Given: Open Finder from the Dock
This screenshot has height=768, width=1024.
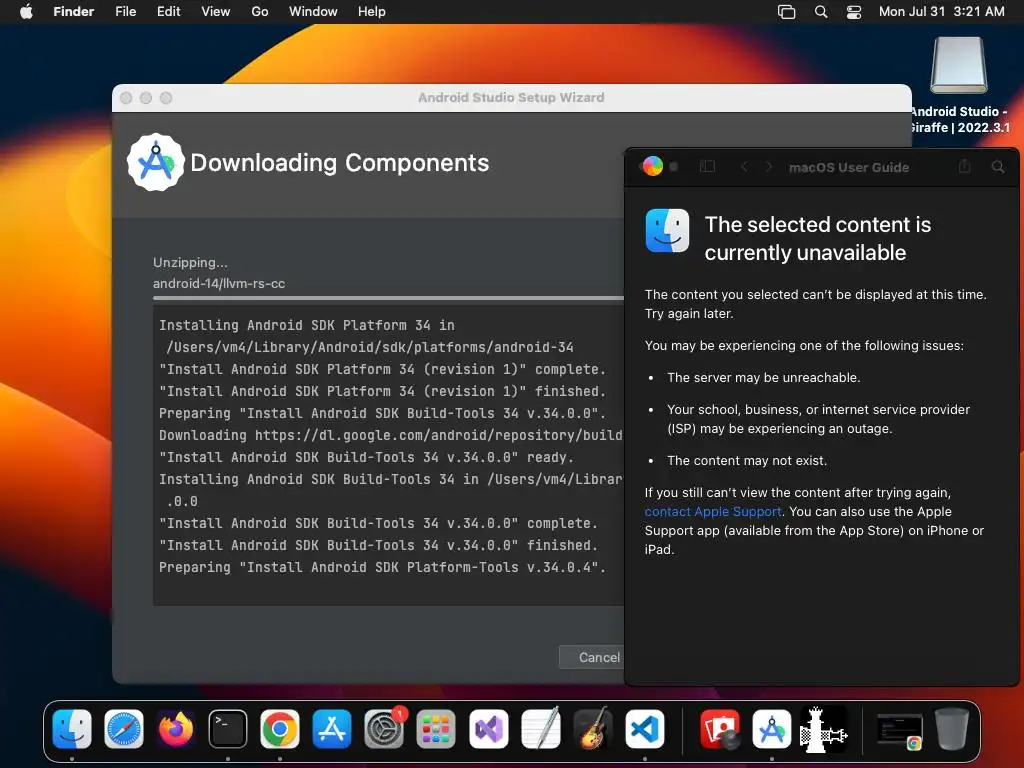Looking at the screenshot, I should pyautogui.click(x=72, y=729).
